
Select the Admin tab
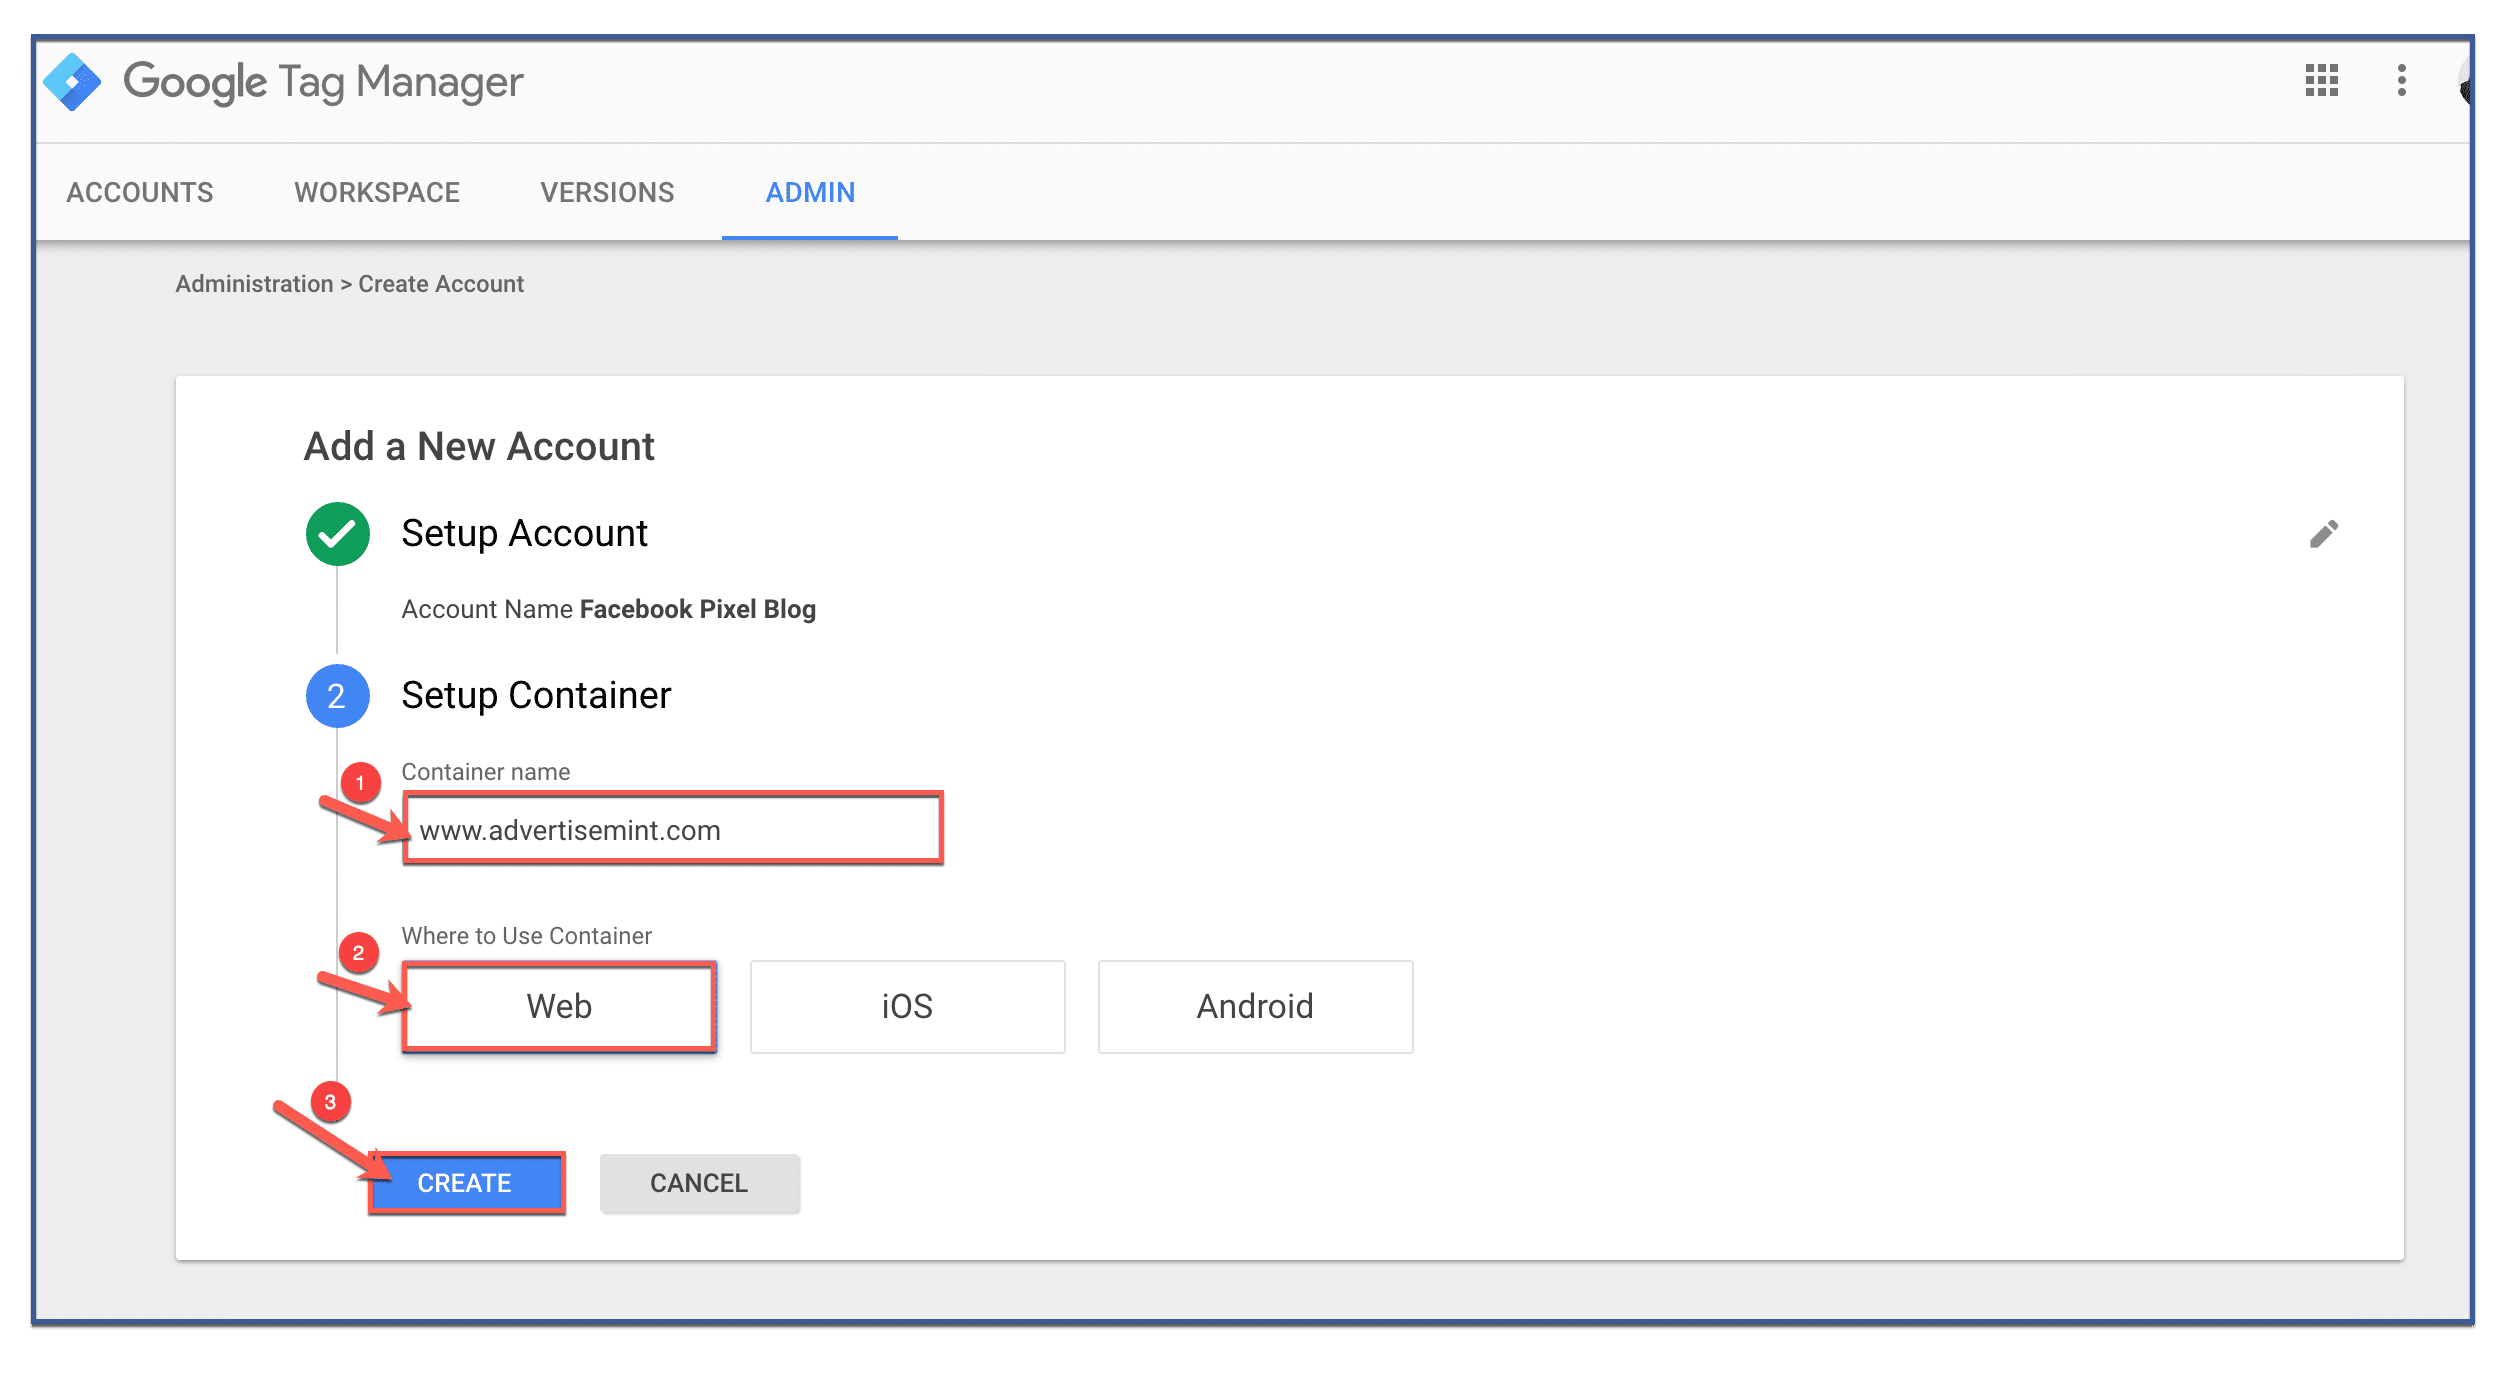810,192
